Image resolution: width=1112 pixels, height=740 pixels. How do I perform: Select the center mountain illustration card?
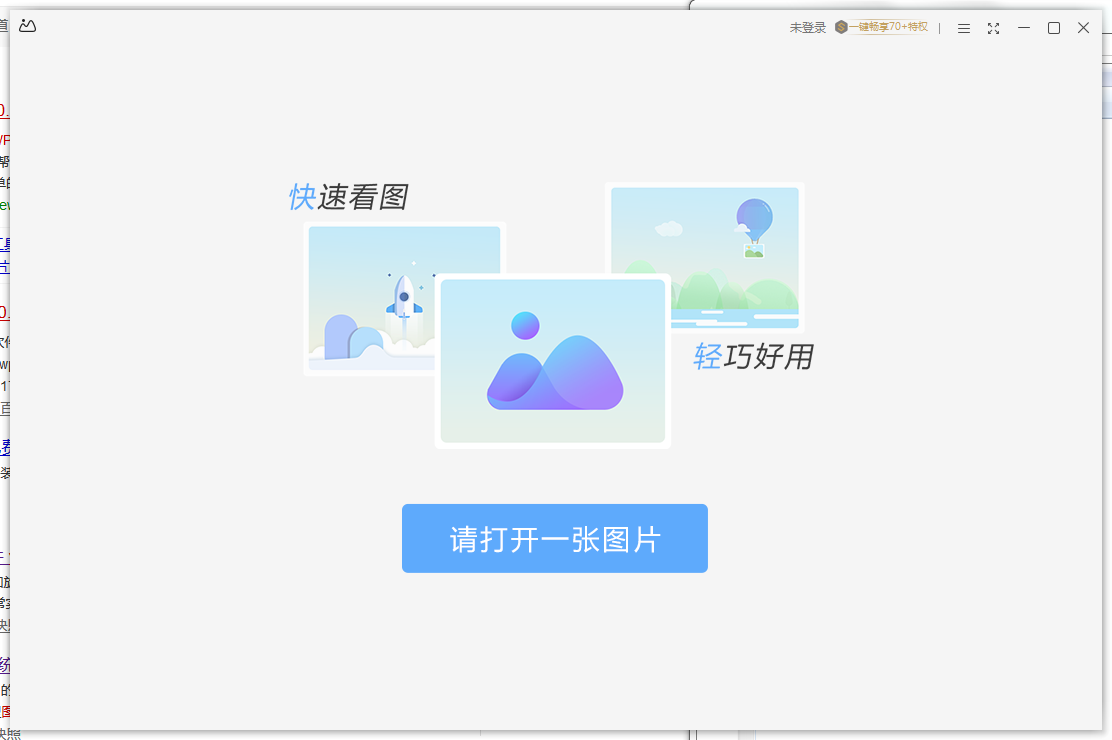coord(552,360)
